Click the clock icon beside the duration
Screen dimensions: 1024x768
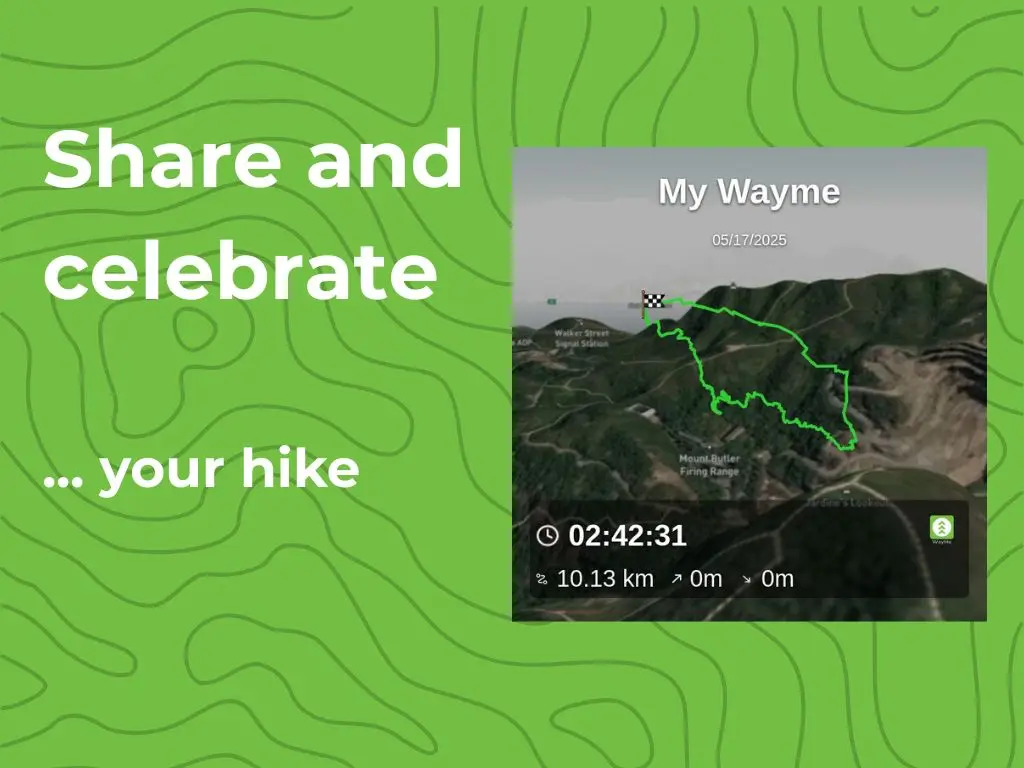(547, 536)
